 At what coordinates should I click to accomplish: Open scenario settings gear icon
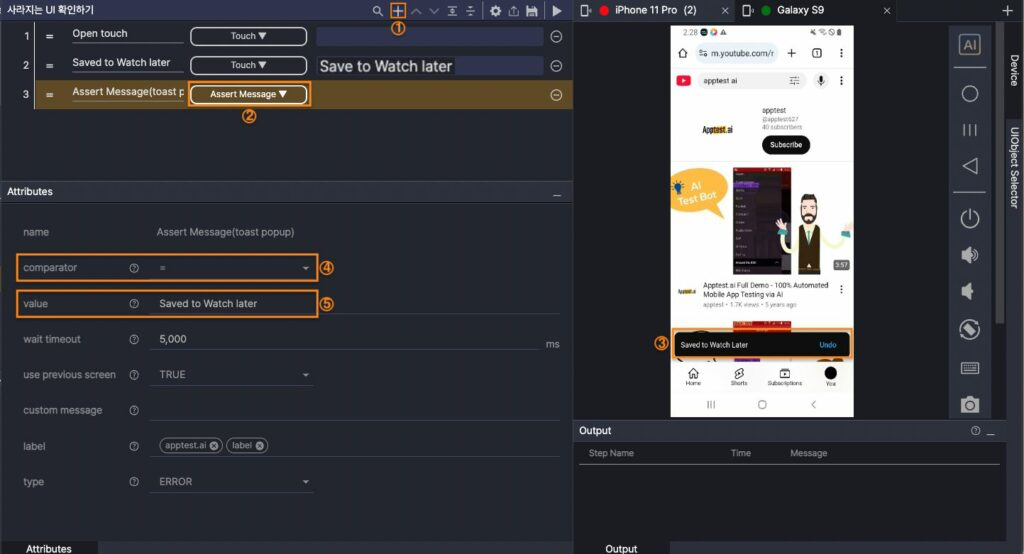(x=495, y=11)
